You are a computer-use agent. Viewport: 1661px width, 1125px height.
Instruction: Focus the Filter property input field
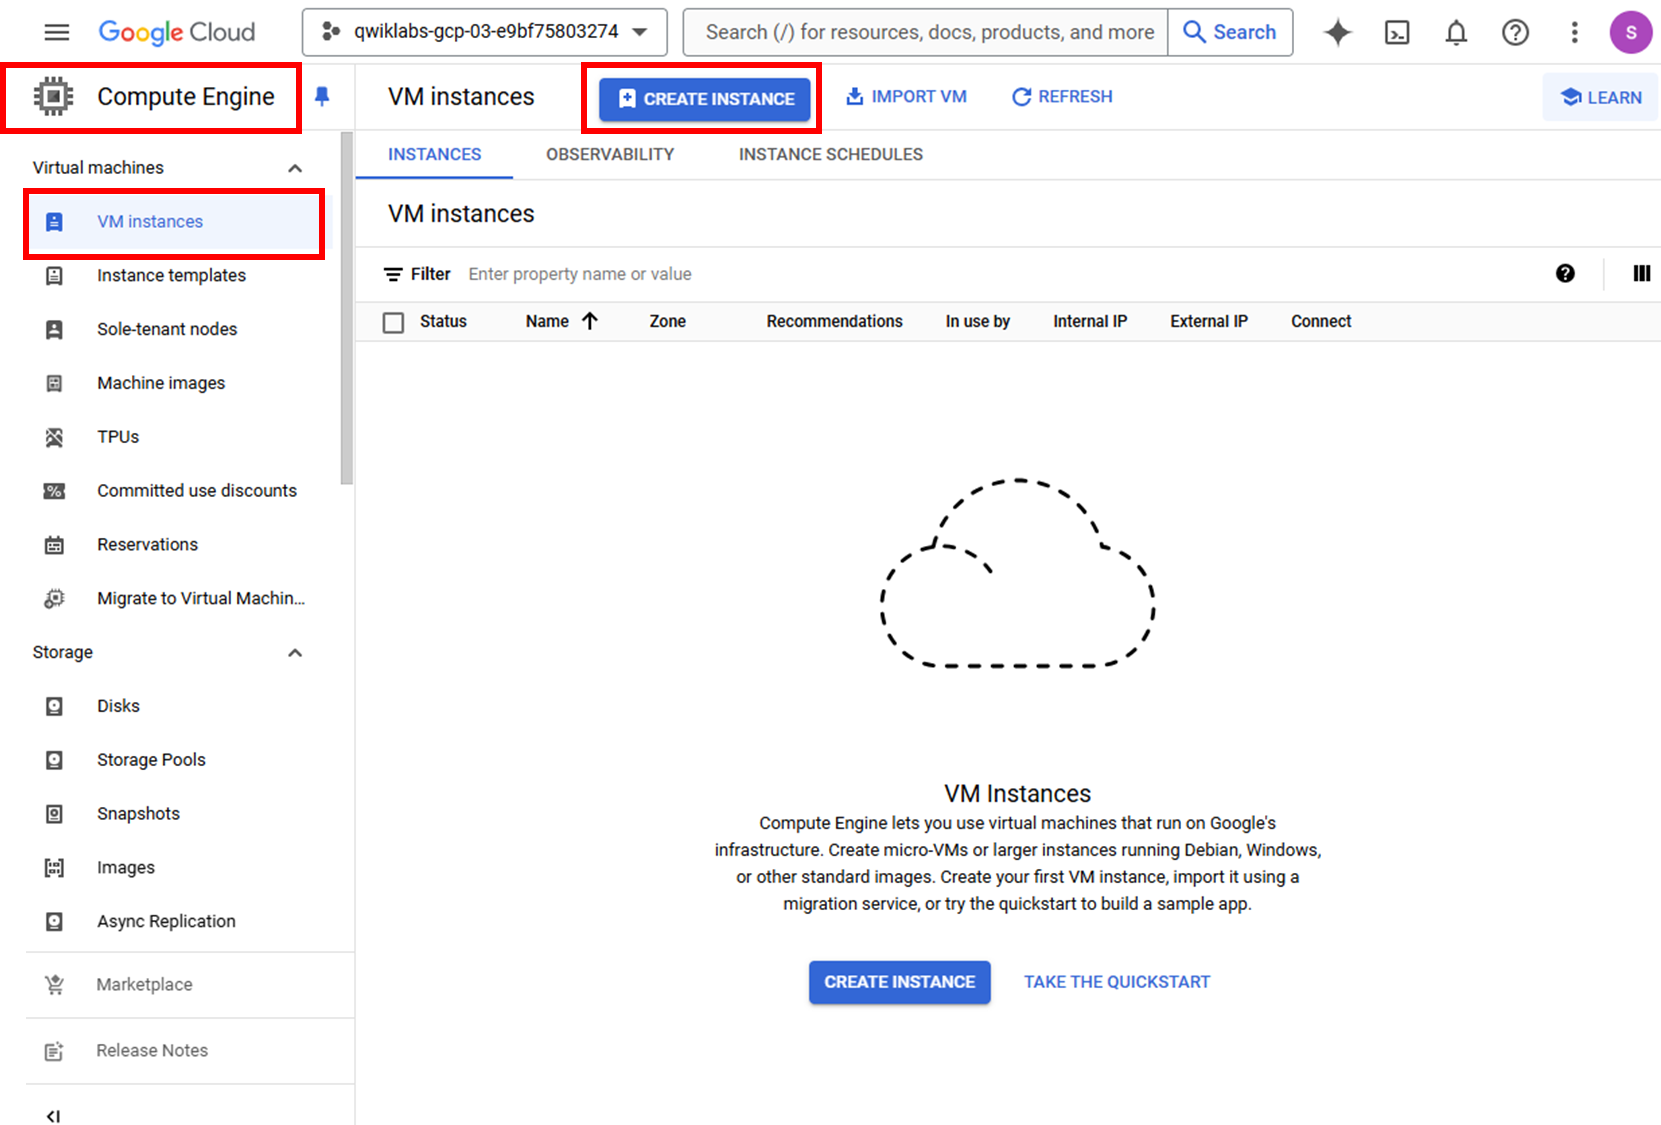[1000, 274]
